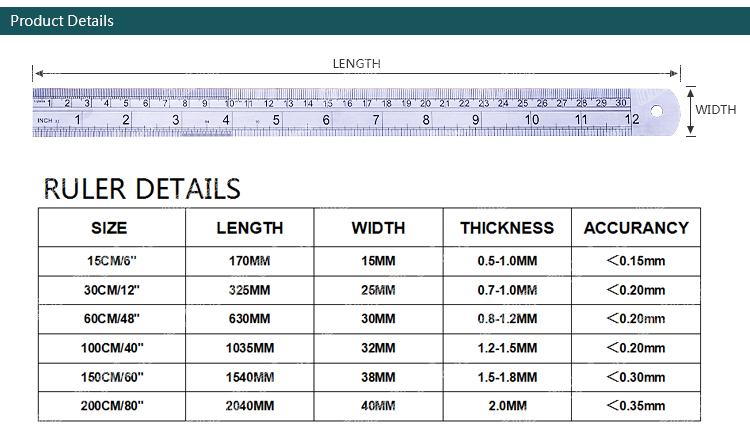Select the THICKNESS column header
750x438 pixels.
(x=507, y=228)
